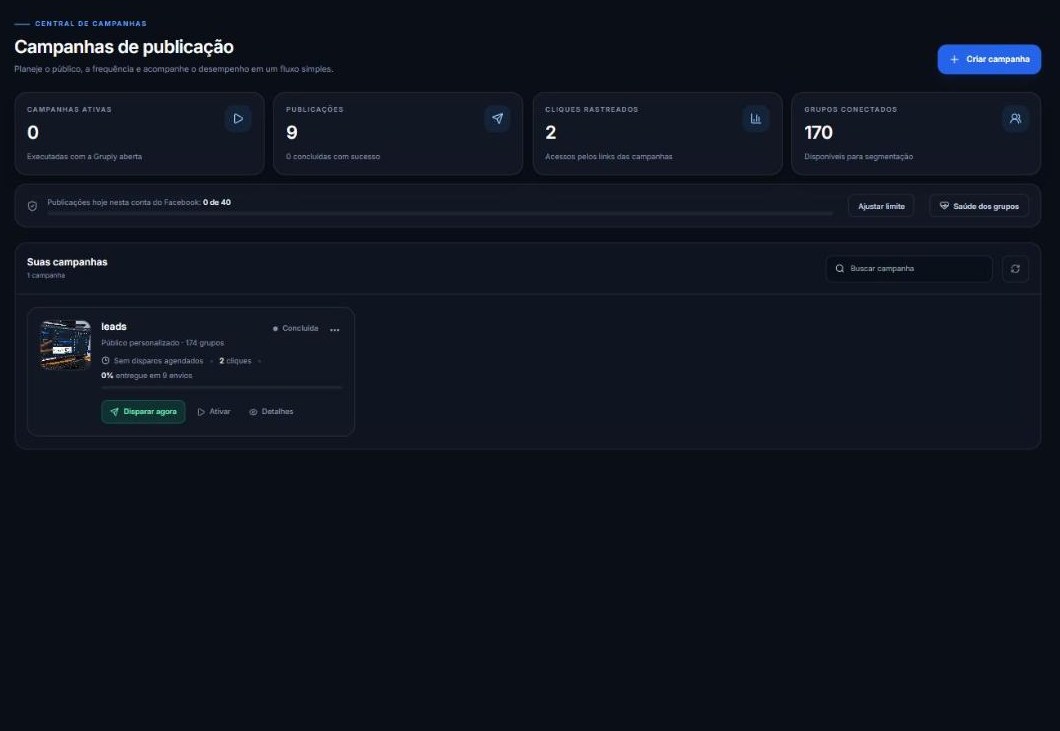The width and height of the screenshot is (1060, 731).
Task: Click the Concluída status label
Action: (295, 329)
